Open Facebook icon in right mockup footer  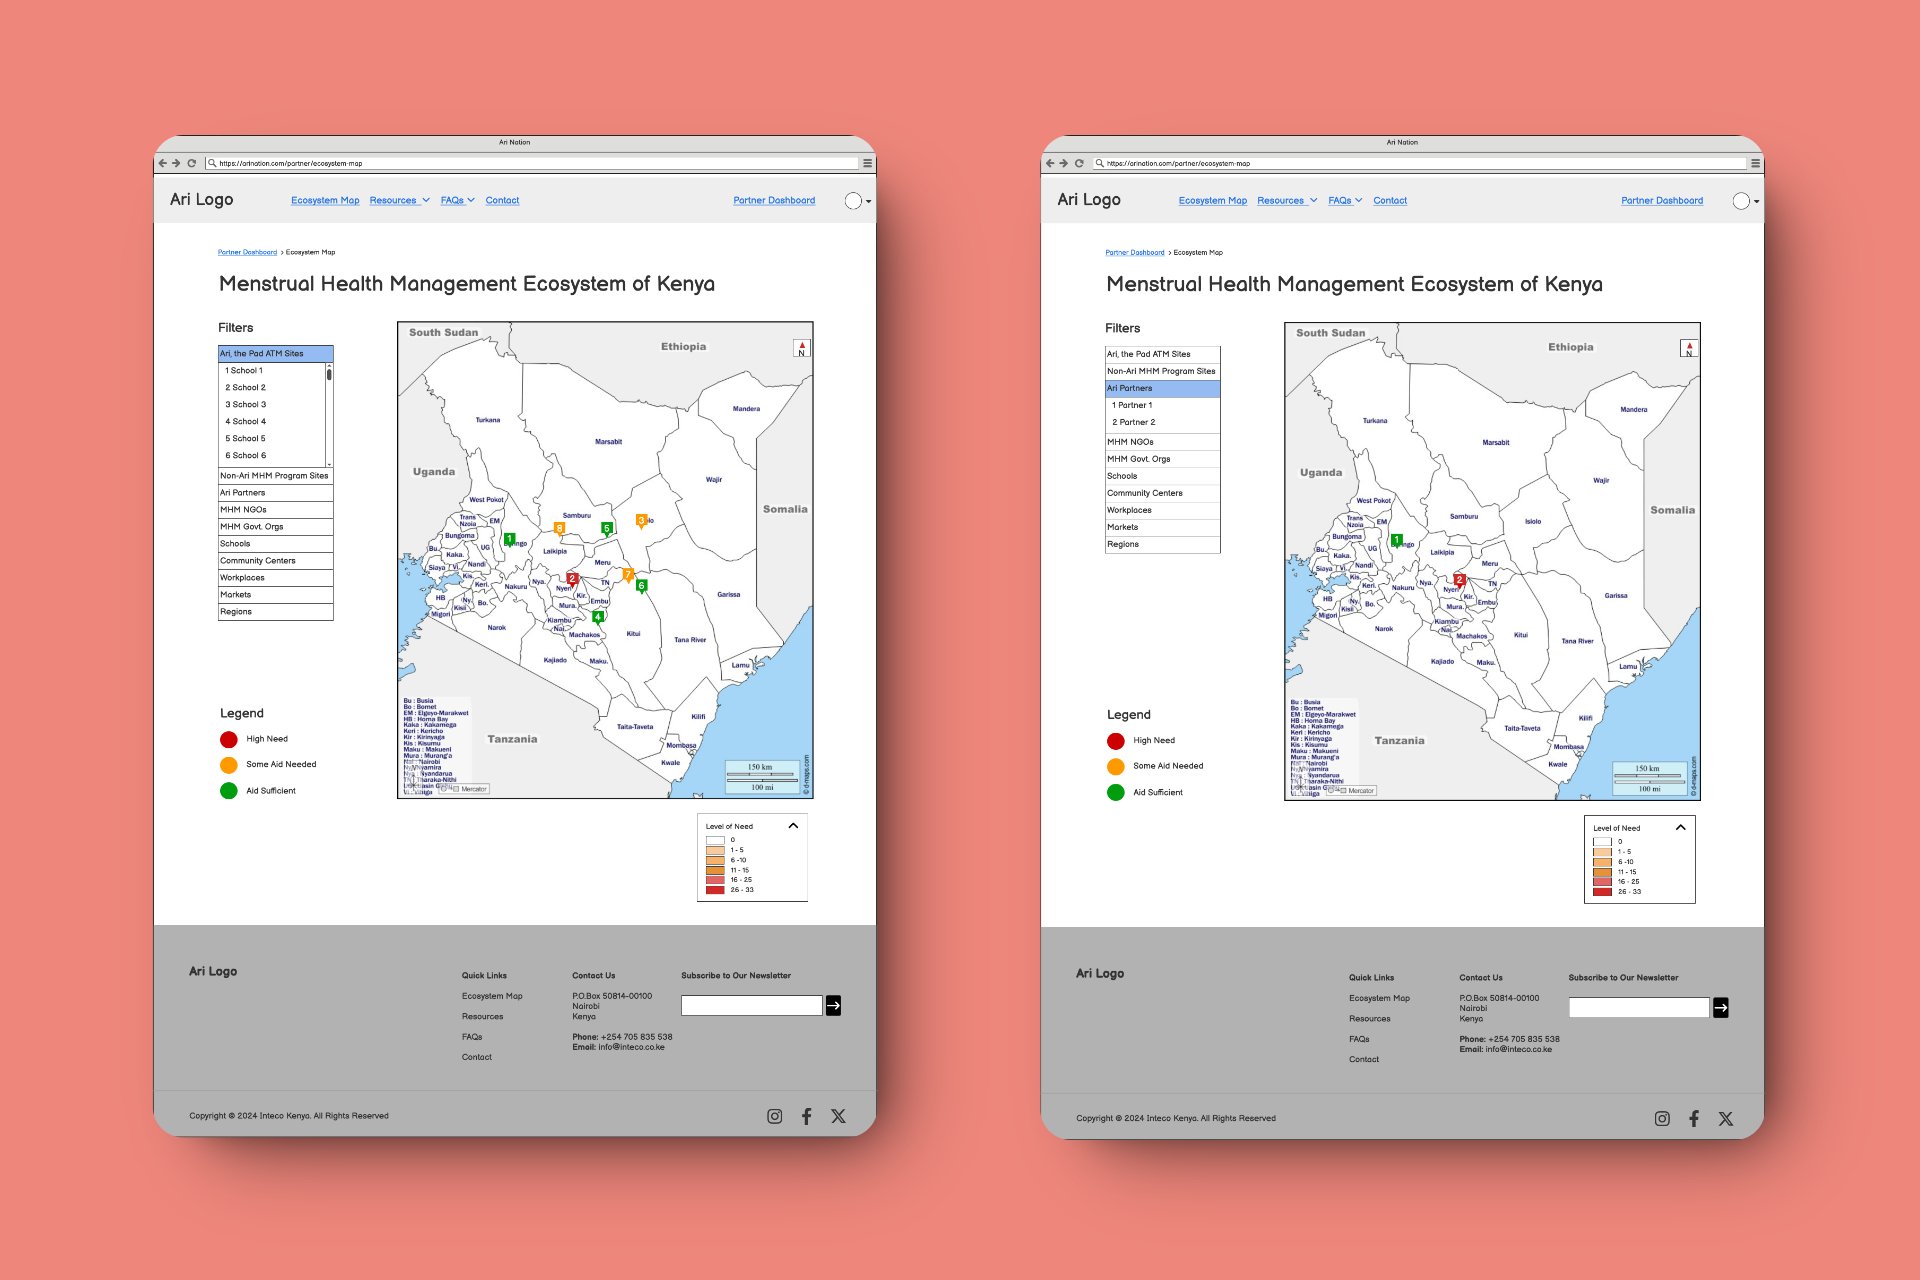point(1694,1119)
